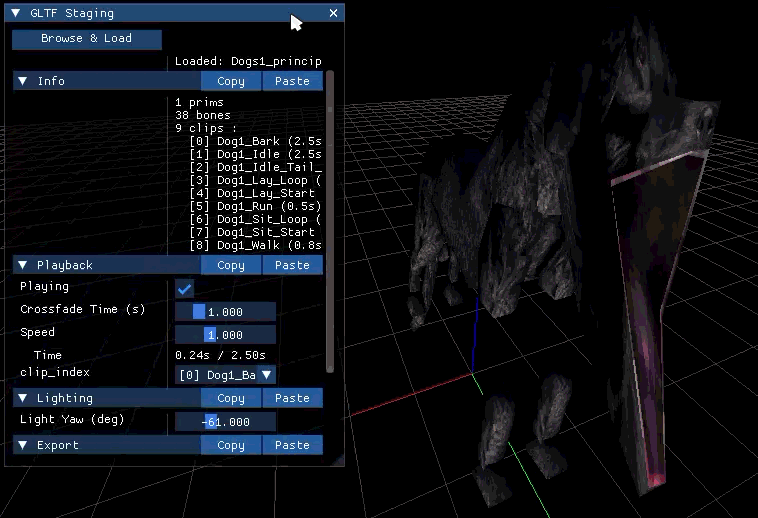Paste into the Info section
This screenshot has width=758, height=518.
coord(292,81)
